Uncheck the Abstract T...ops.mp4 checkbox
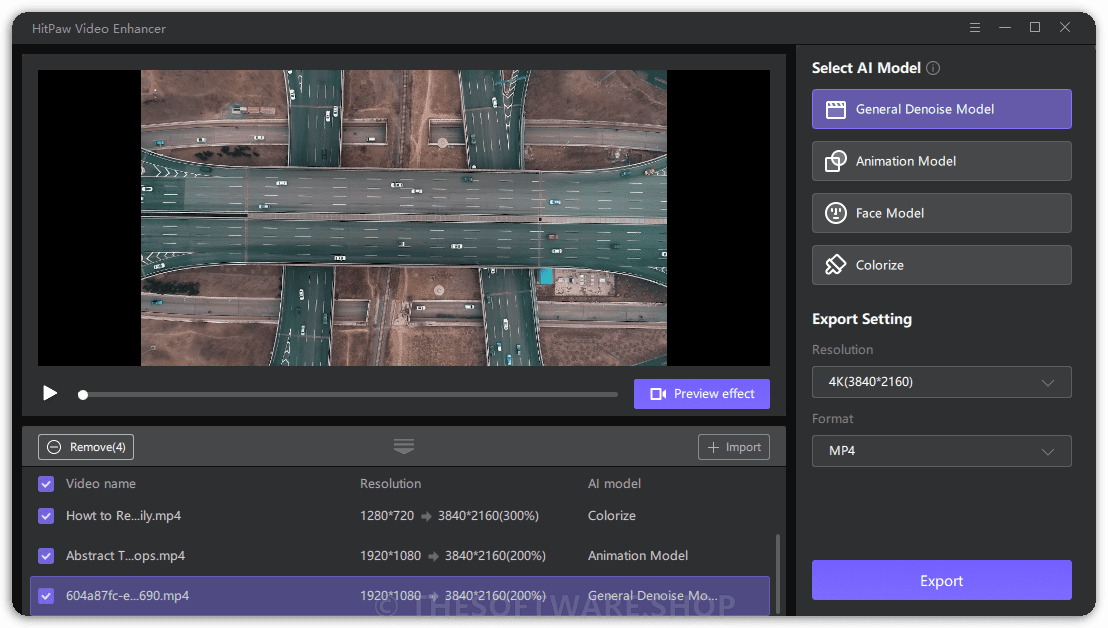 (46, 556)
